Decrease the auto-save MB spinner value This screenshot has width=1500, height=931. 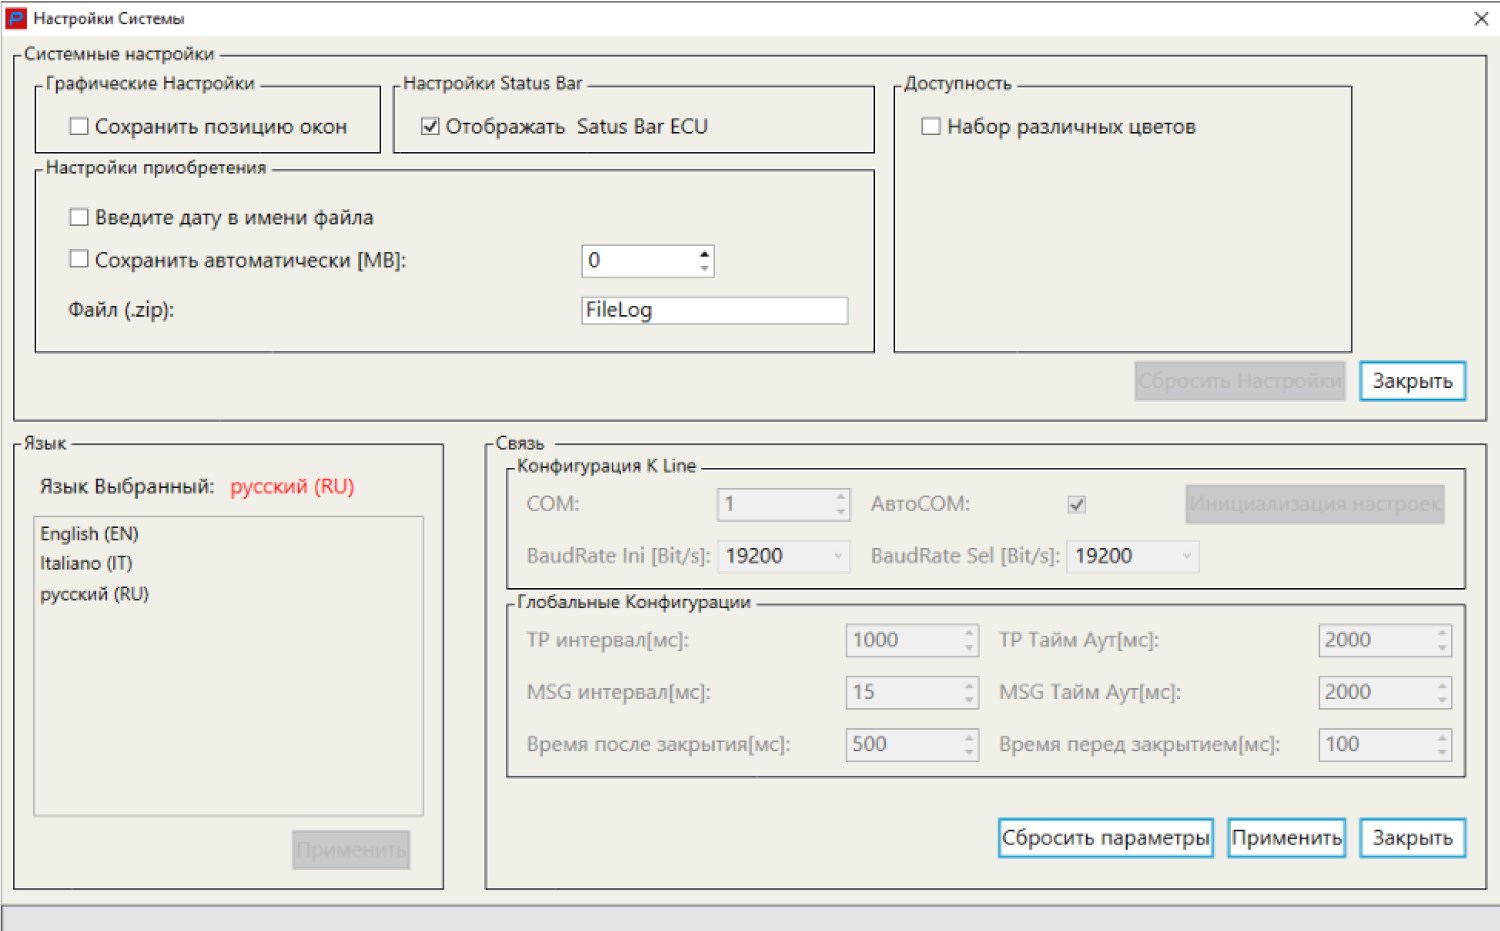[705, 268]
